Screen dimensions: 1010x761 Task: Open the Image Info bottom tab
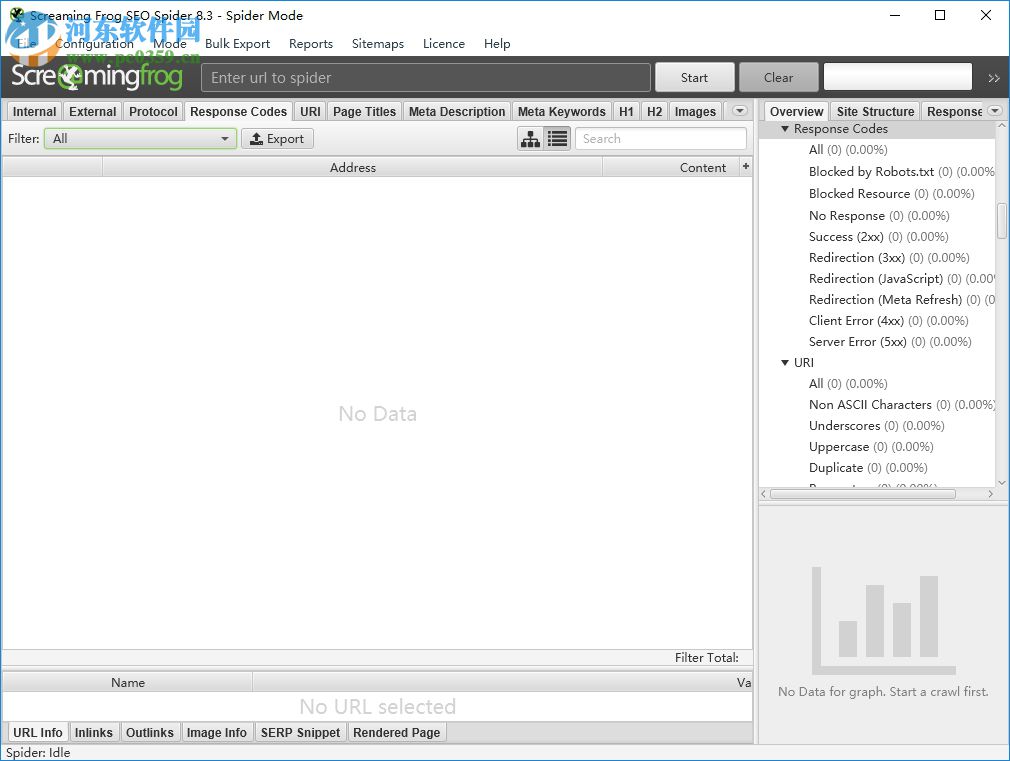(x=216, y=733)
